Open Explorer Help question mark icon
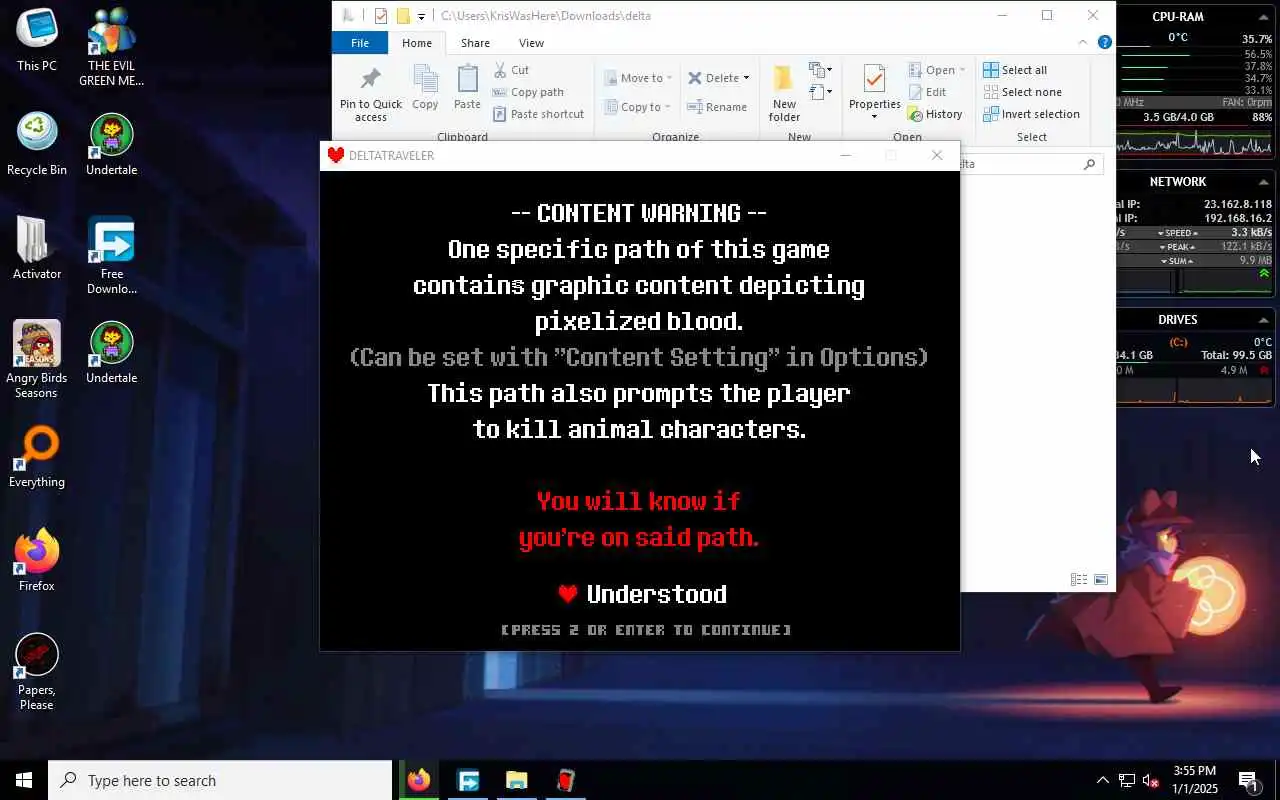 tap(1104, 42)
